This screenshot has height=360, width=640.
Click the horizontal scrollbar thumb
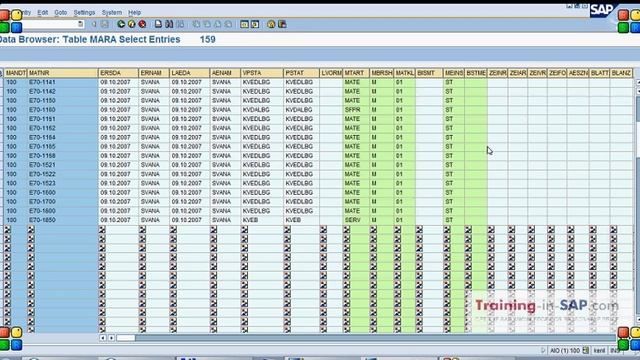125,338
